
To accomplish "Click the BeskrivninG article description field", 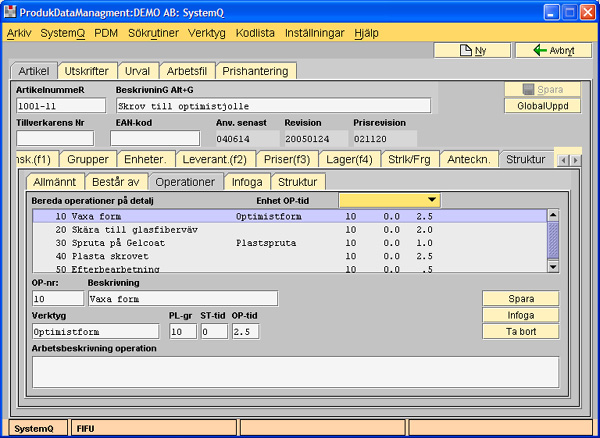I will 274,106.
